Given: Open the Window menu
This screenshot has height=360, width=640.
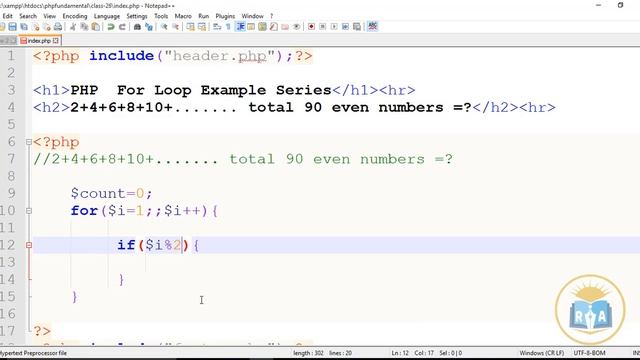Looking at the screenshot, I should [252, 16].
